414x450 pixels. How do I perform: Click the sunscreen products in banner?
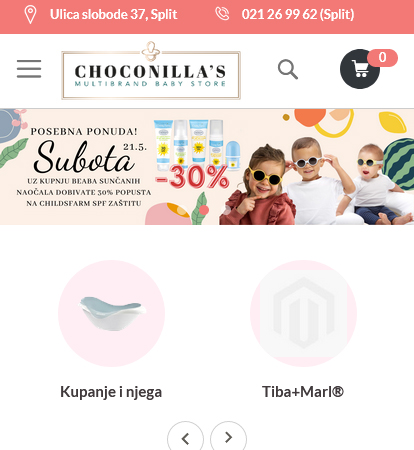193,145
